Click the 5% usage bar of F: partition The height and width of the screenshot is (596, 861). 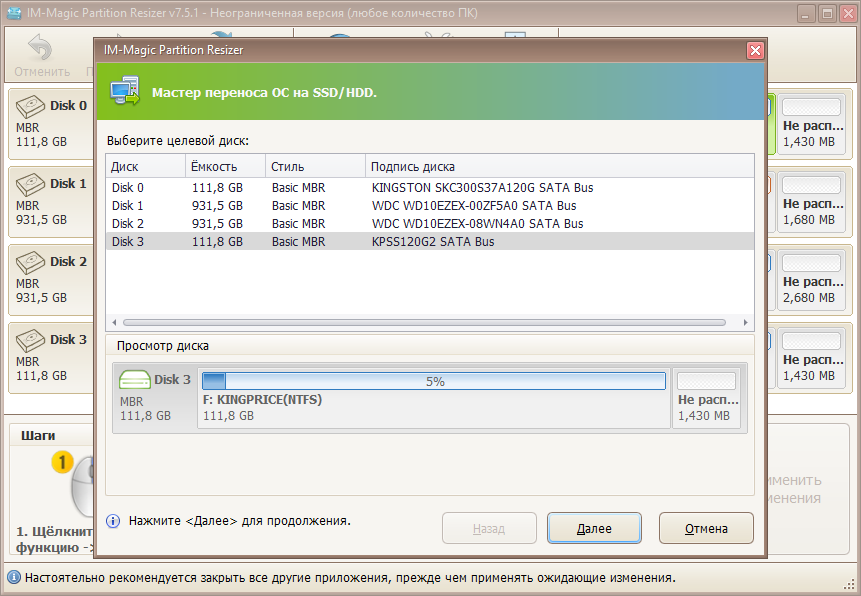(434, 381)
